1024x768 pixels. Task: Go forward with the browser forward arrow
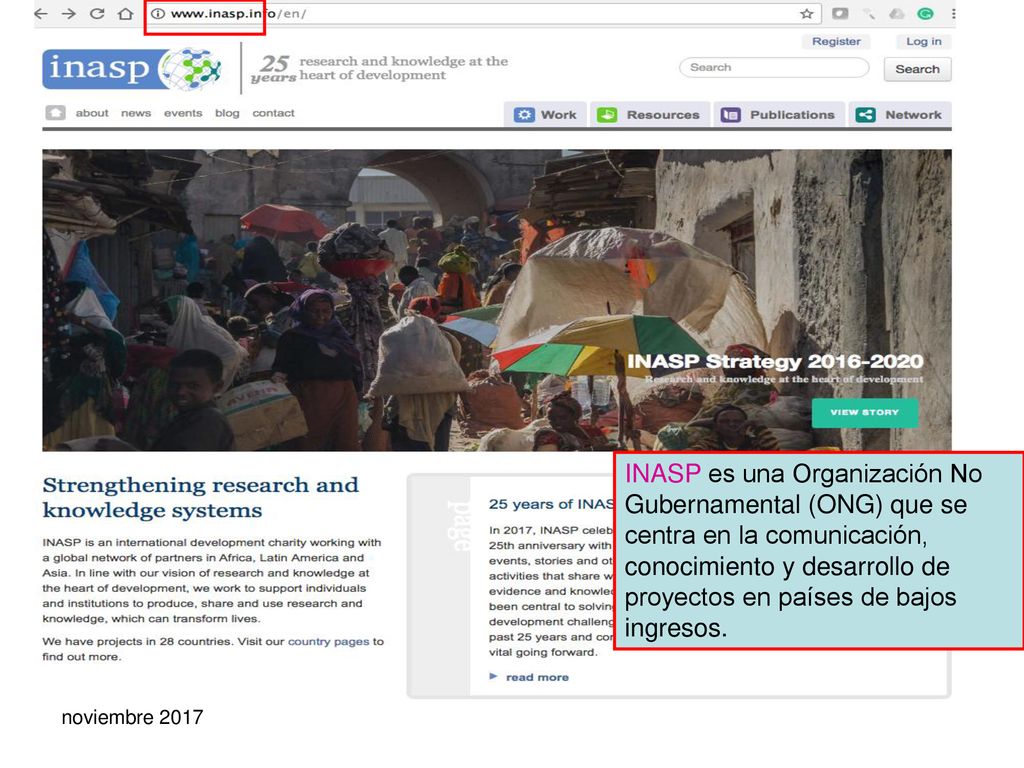pyautogui.click(x=69, y=14)
